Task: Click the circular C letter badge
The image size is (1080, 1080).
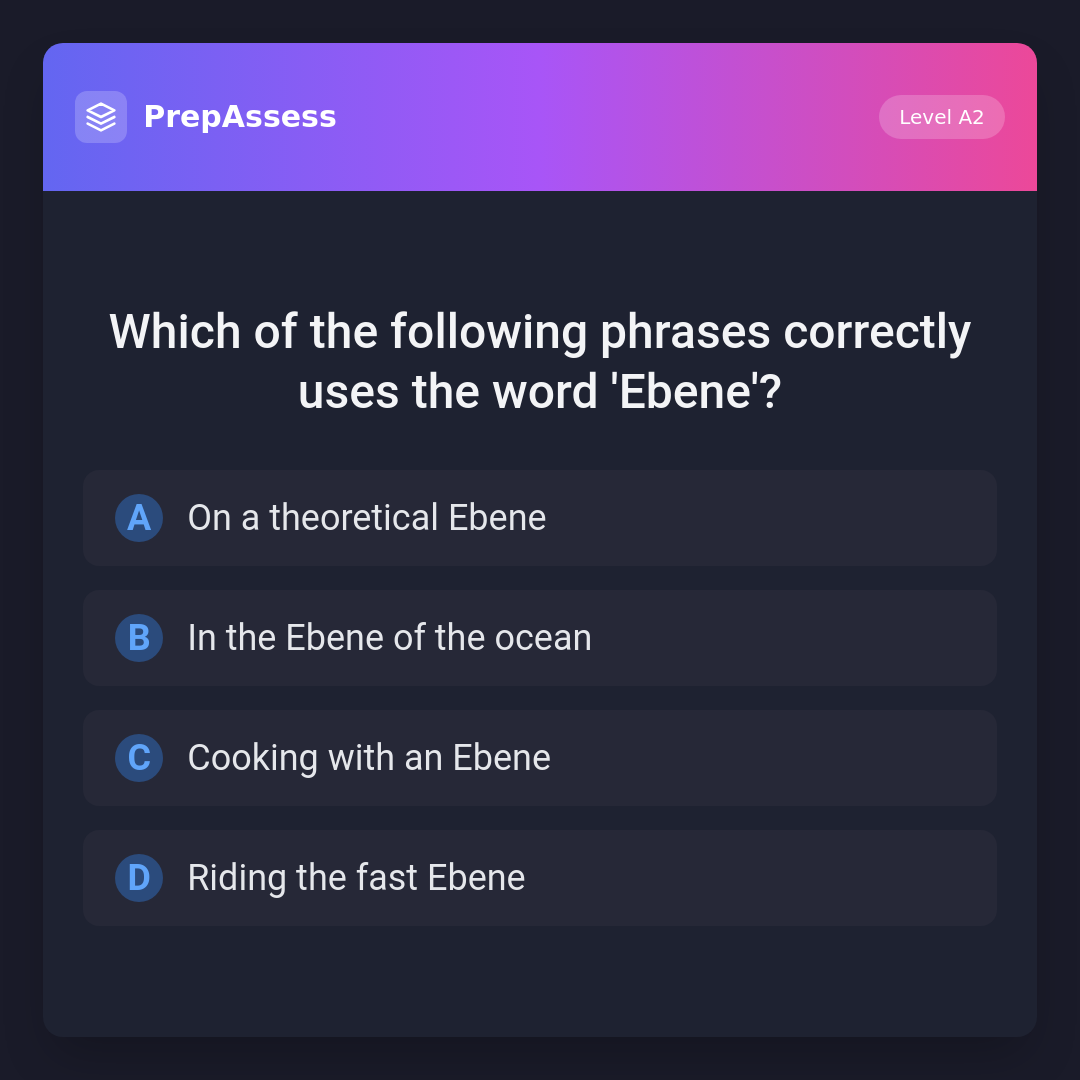Action: 139,758
